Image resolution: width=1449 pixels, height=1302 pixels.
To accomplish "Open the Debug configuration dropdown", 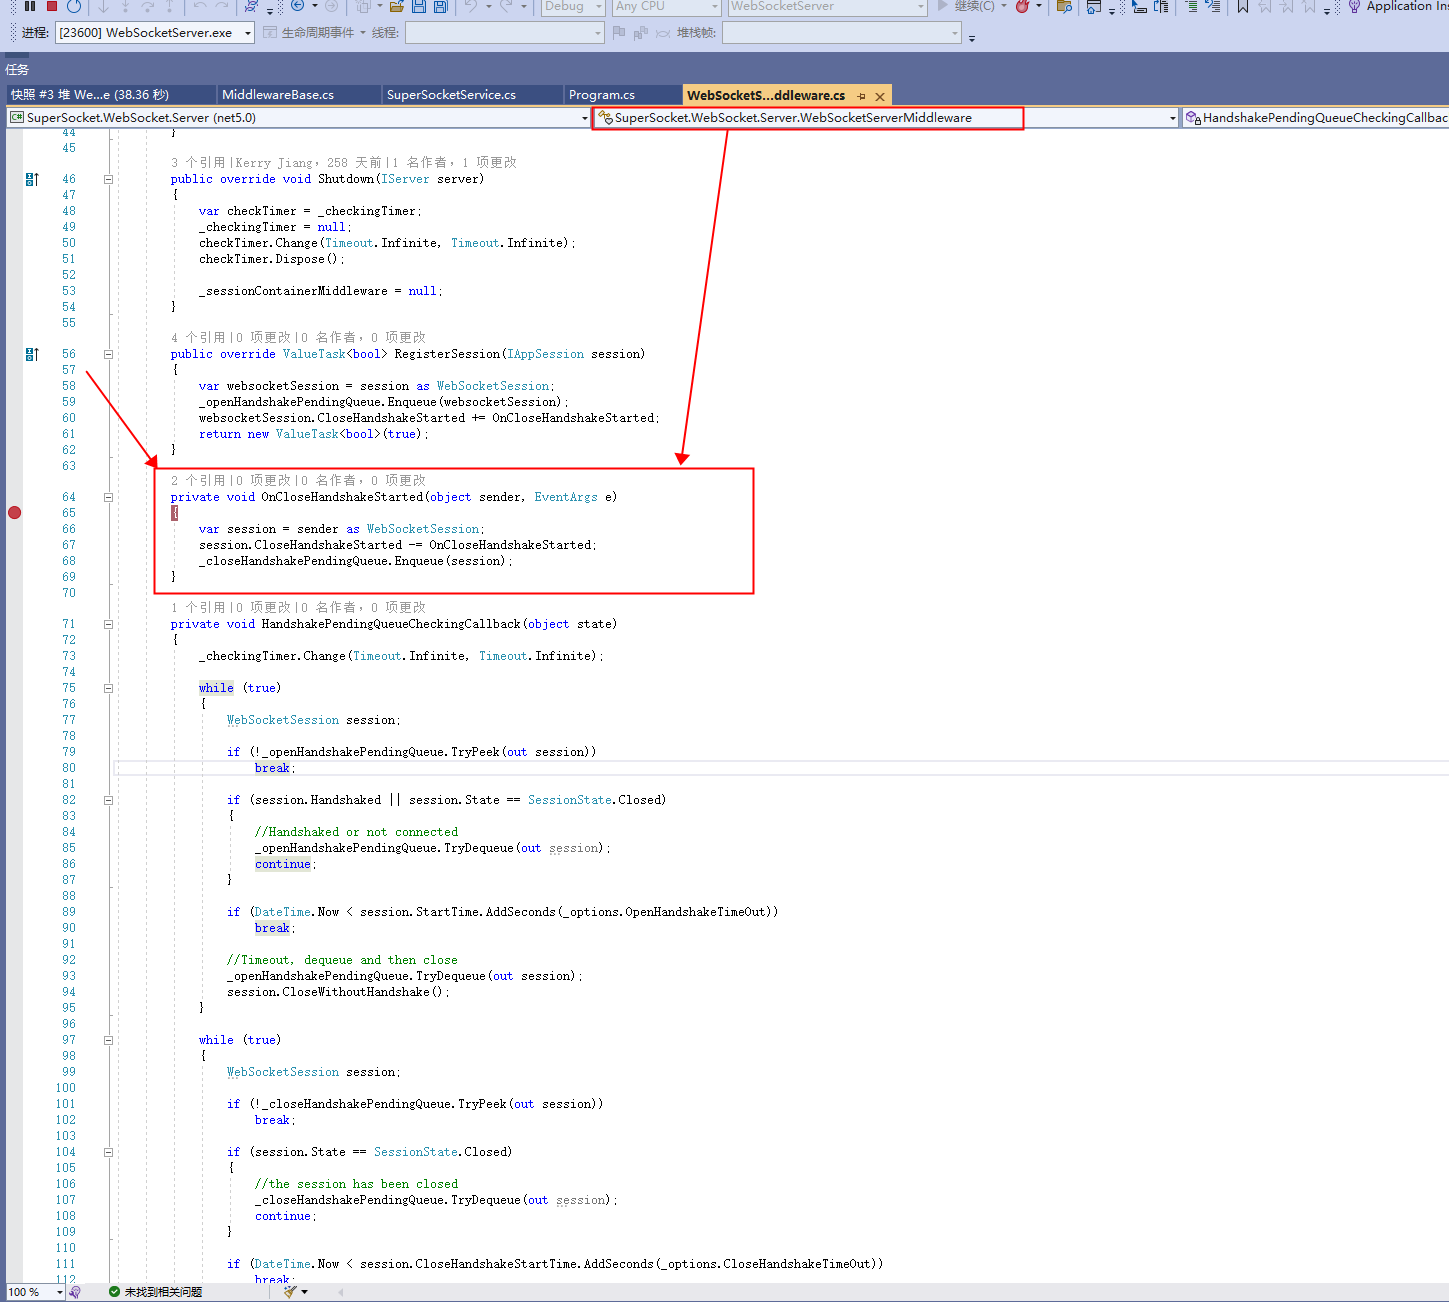I will [574, 6].
